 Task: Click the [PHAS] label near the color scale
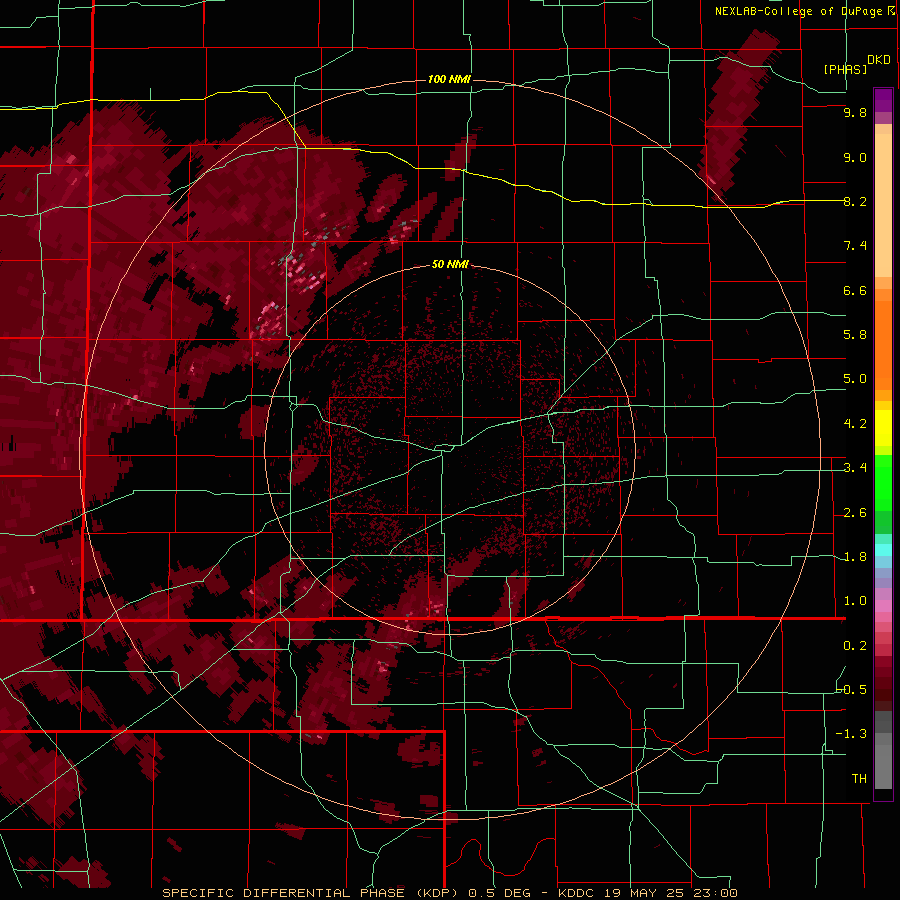[845, 69]
